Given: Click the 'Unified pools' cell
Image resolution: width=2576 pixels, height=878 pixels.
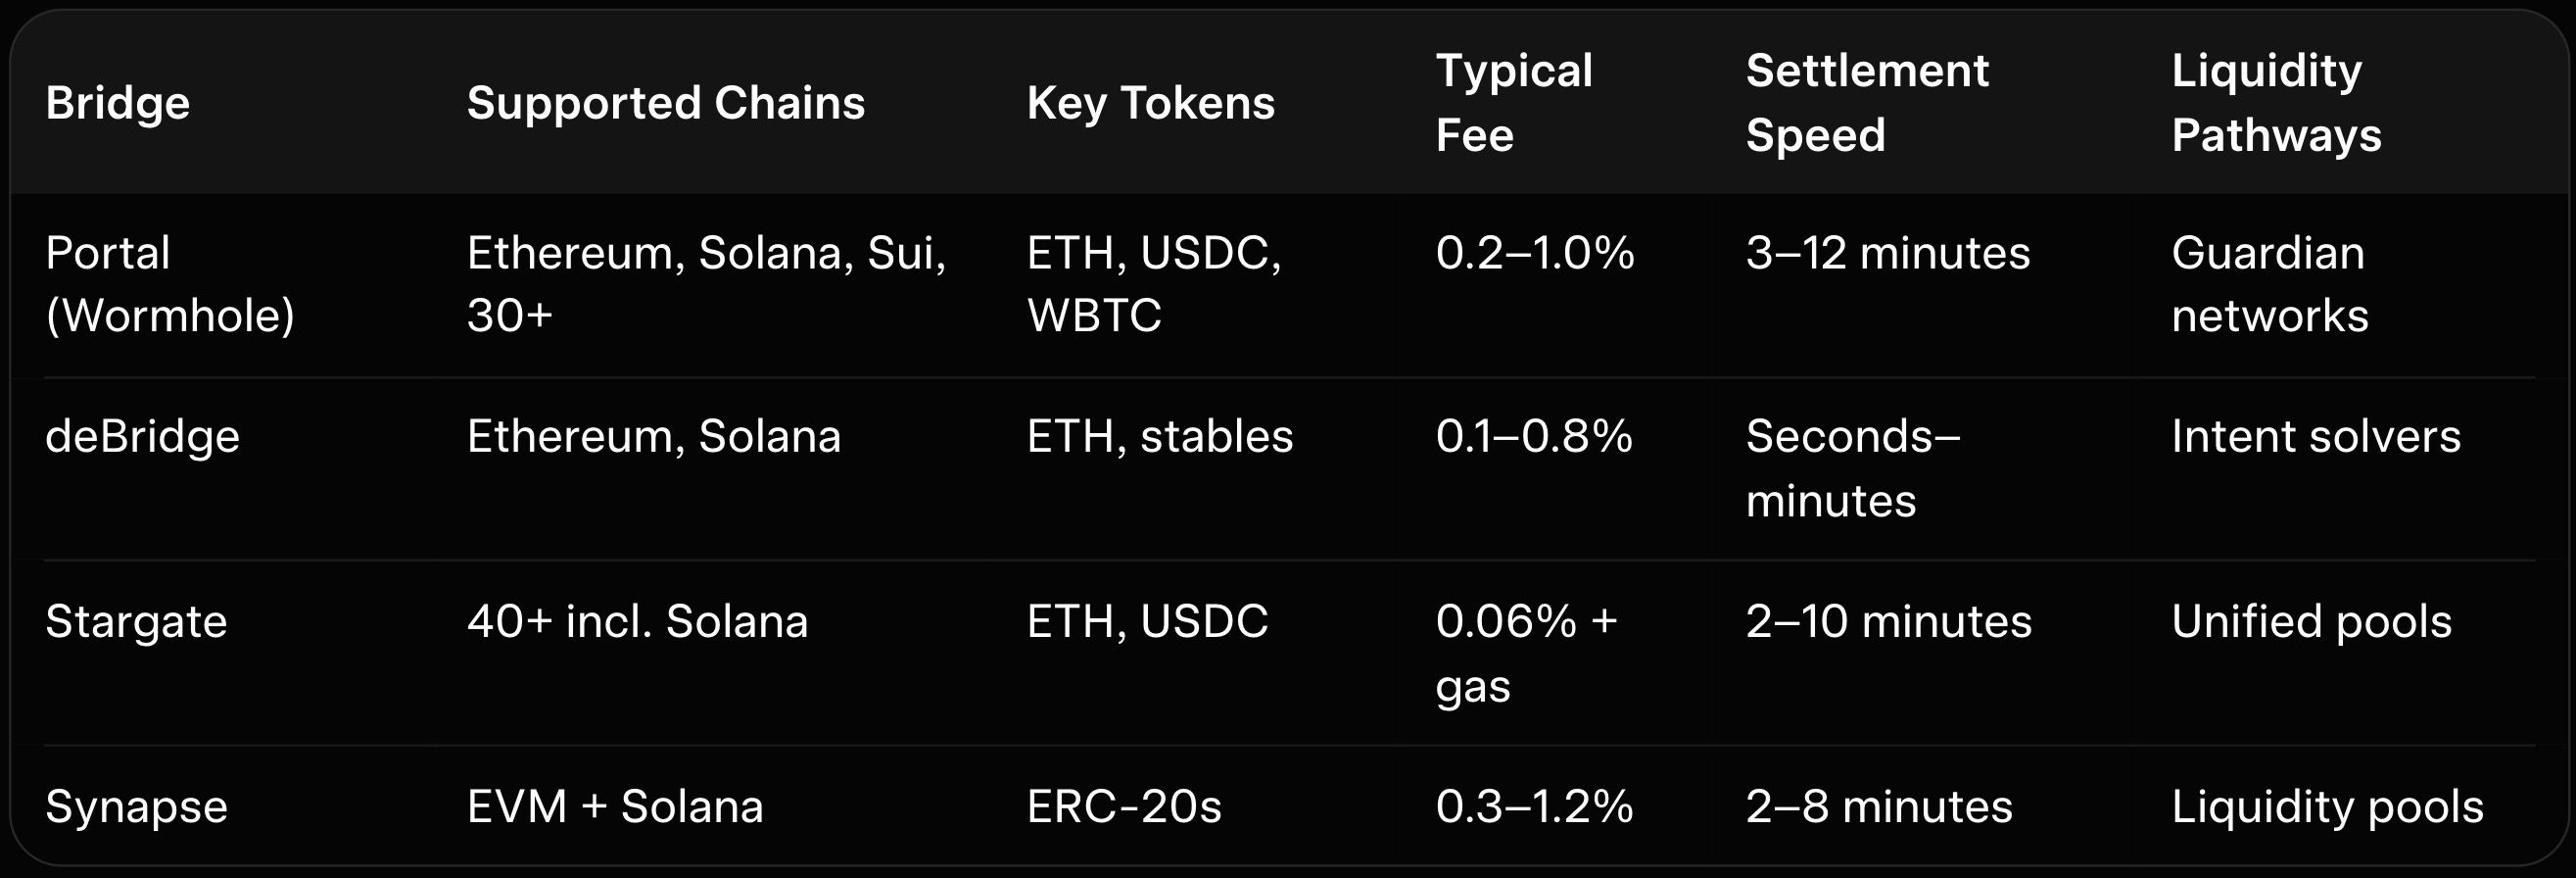Looking at the screenshot, I should pos(2311,622).
